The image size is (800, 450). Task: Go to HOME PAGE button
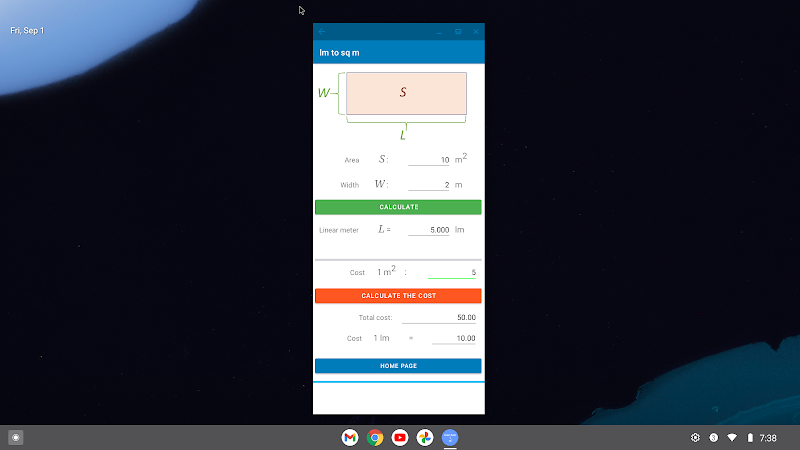(x=398, y=366)
